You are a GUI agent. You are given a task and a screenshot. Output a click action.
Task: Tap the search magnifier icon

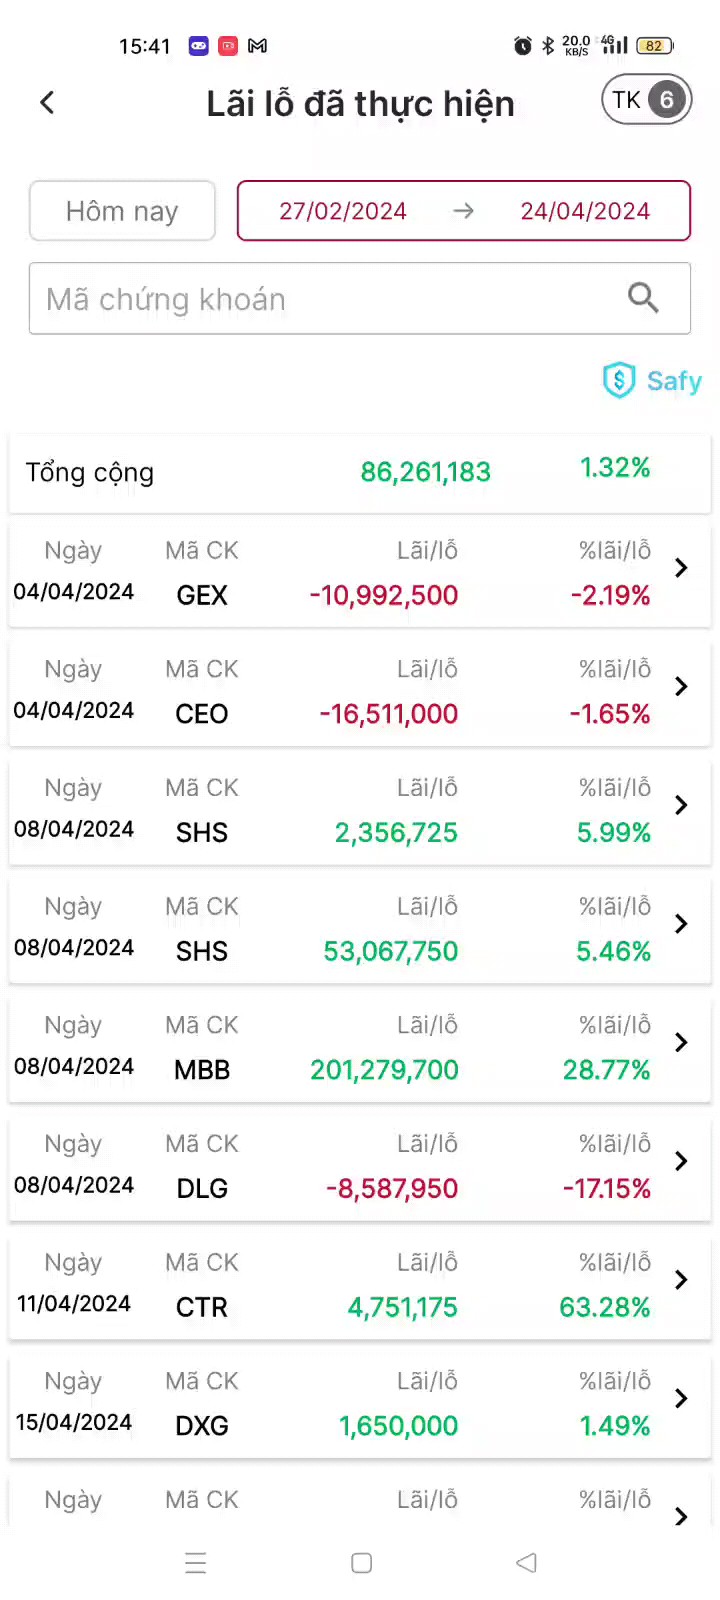tap(643, 298)
